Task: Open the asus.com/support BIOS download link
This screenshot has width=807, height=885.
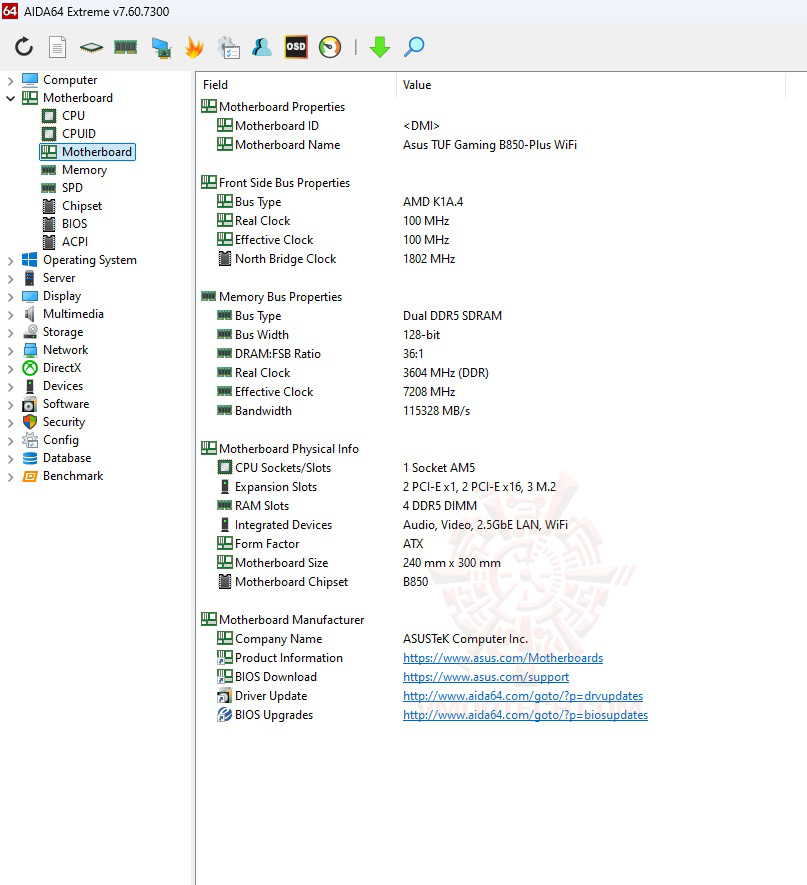Action: pyautogui.click(x=486, y=677)
